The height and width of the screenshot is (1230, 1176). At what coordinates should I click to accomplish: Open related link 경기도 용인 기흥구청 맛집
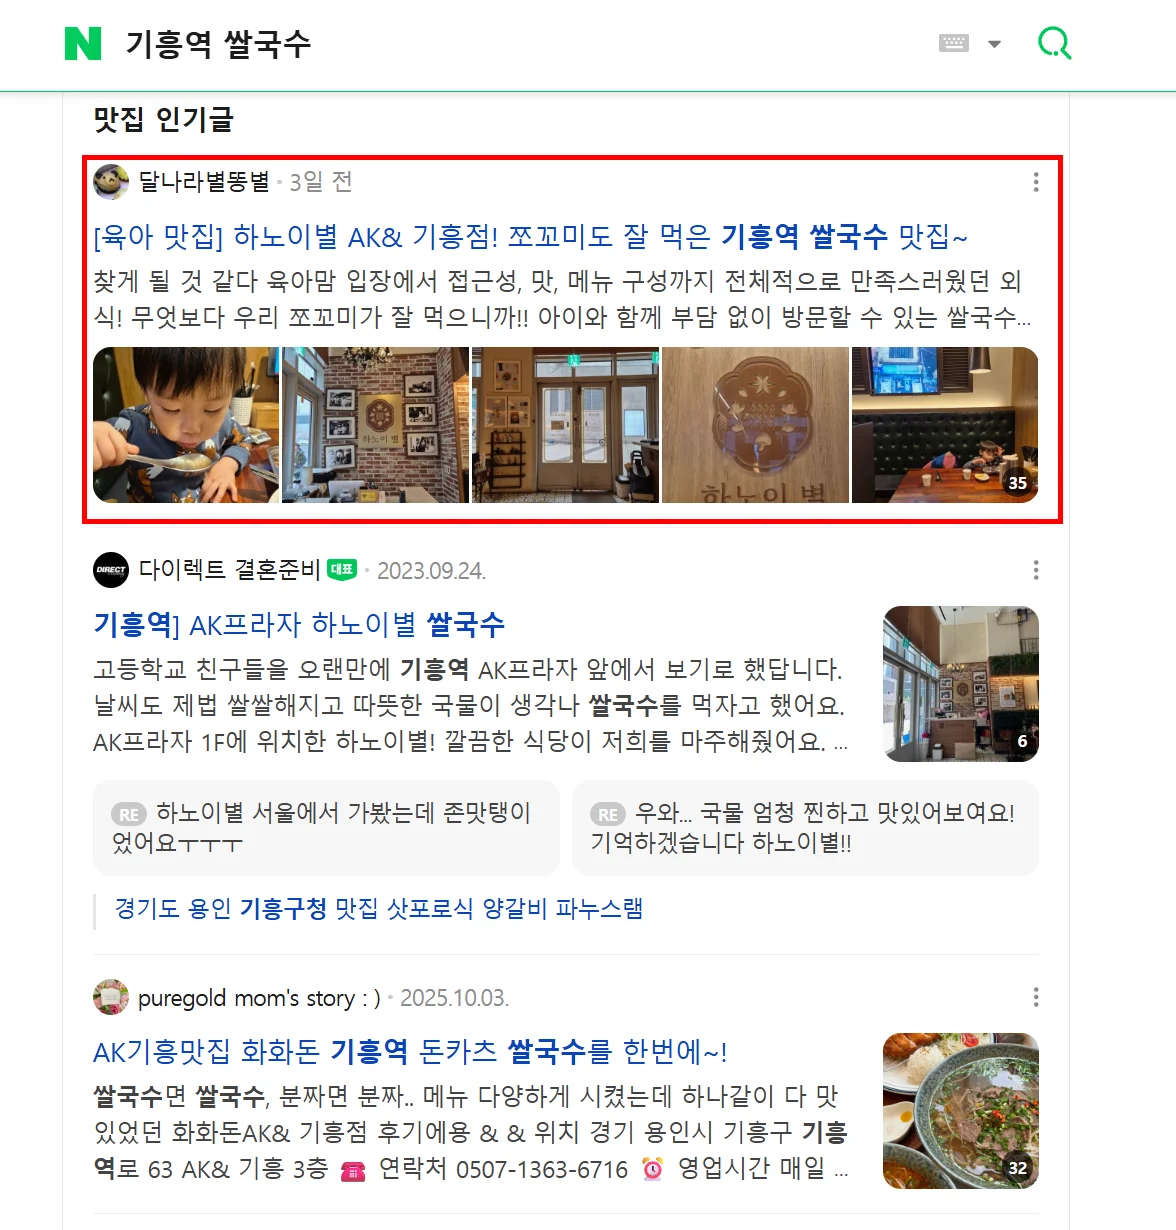click(379, 909)
